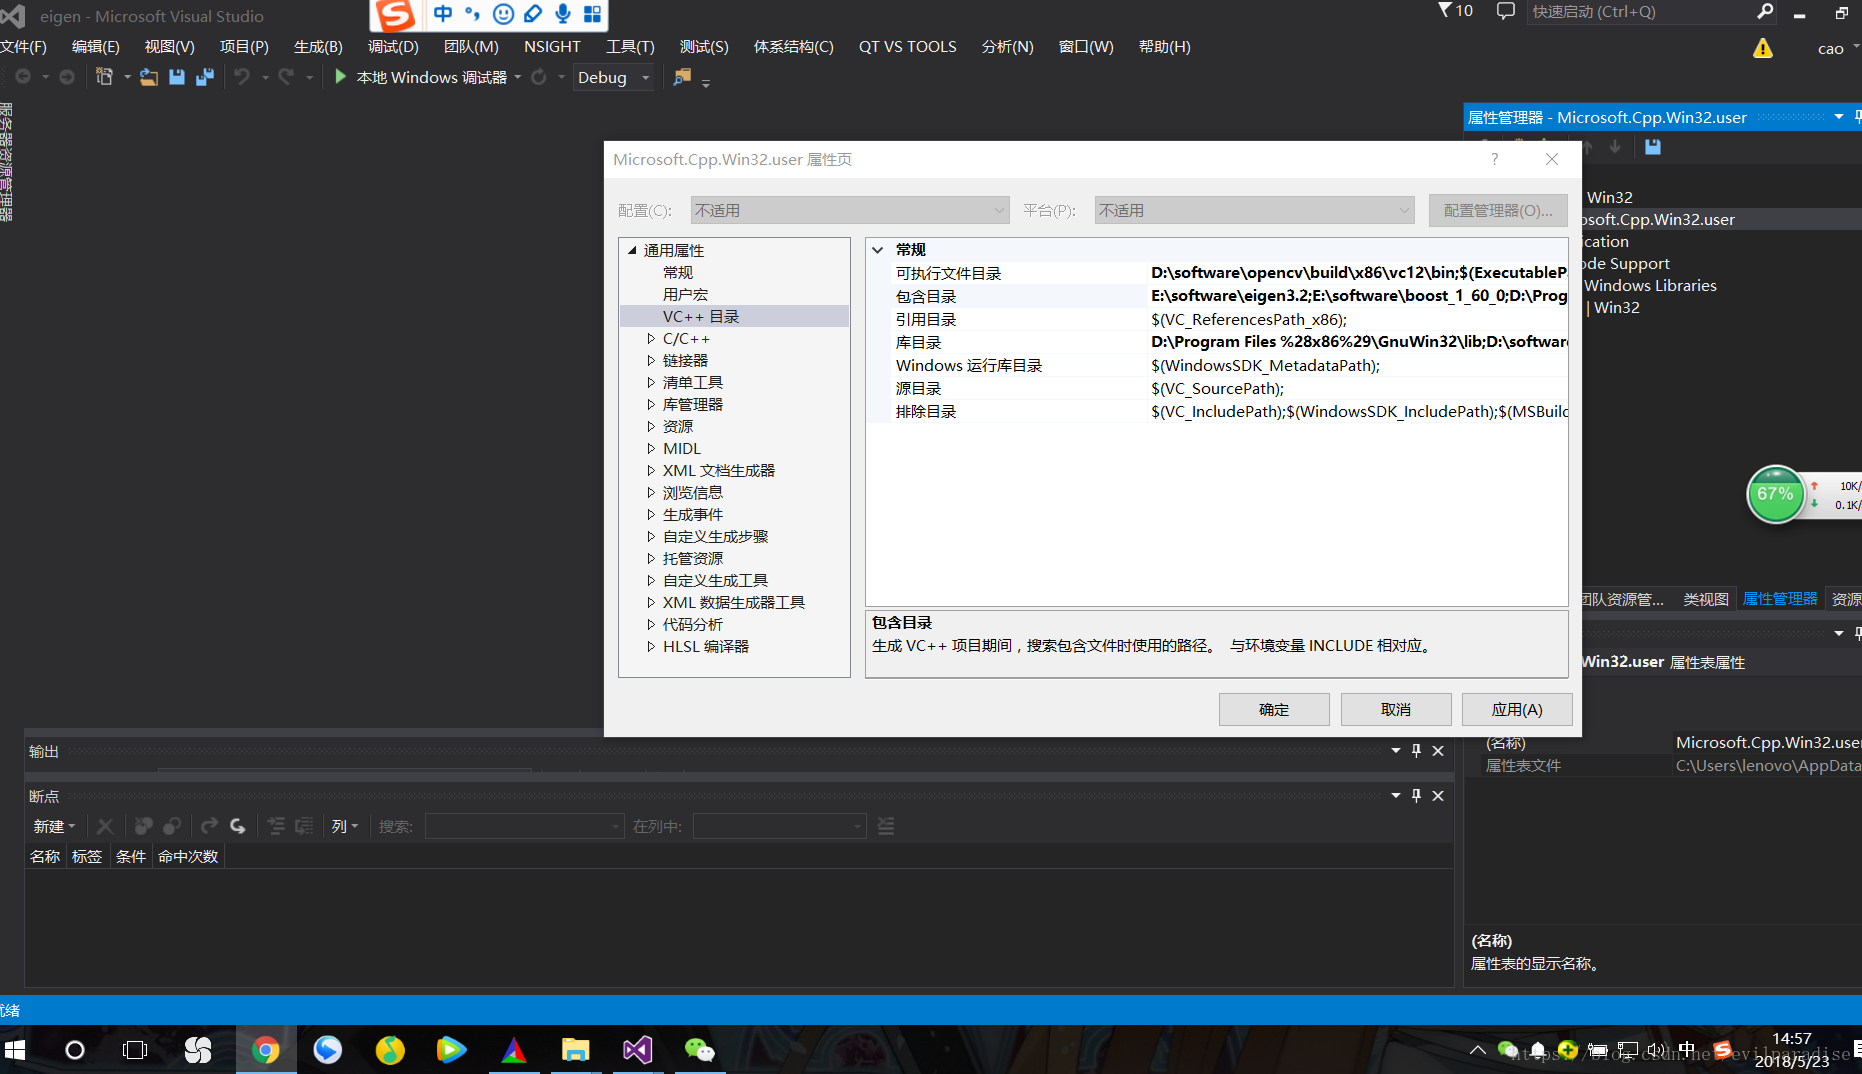Select 常规 under 通用属性
This screenshot has width=1862, height=1074.
click(x=678, y=273)
